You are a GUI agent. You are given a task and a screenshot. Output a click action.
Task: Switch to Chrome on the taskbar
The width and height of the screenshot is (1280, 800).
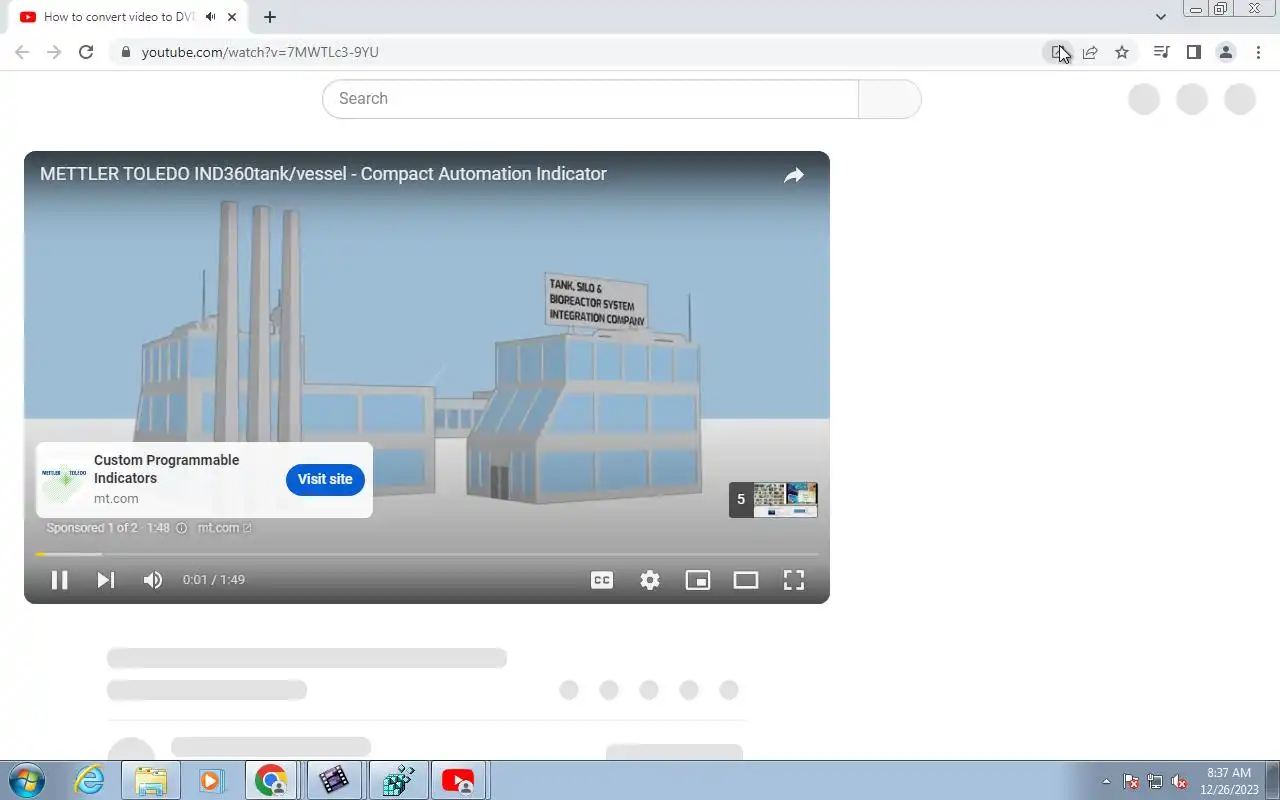tap(271, 780)
